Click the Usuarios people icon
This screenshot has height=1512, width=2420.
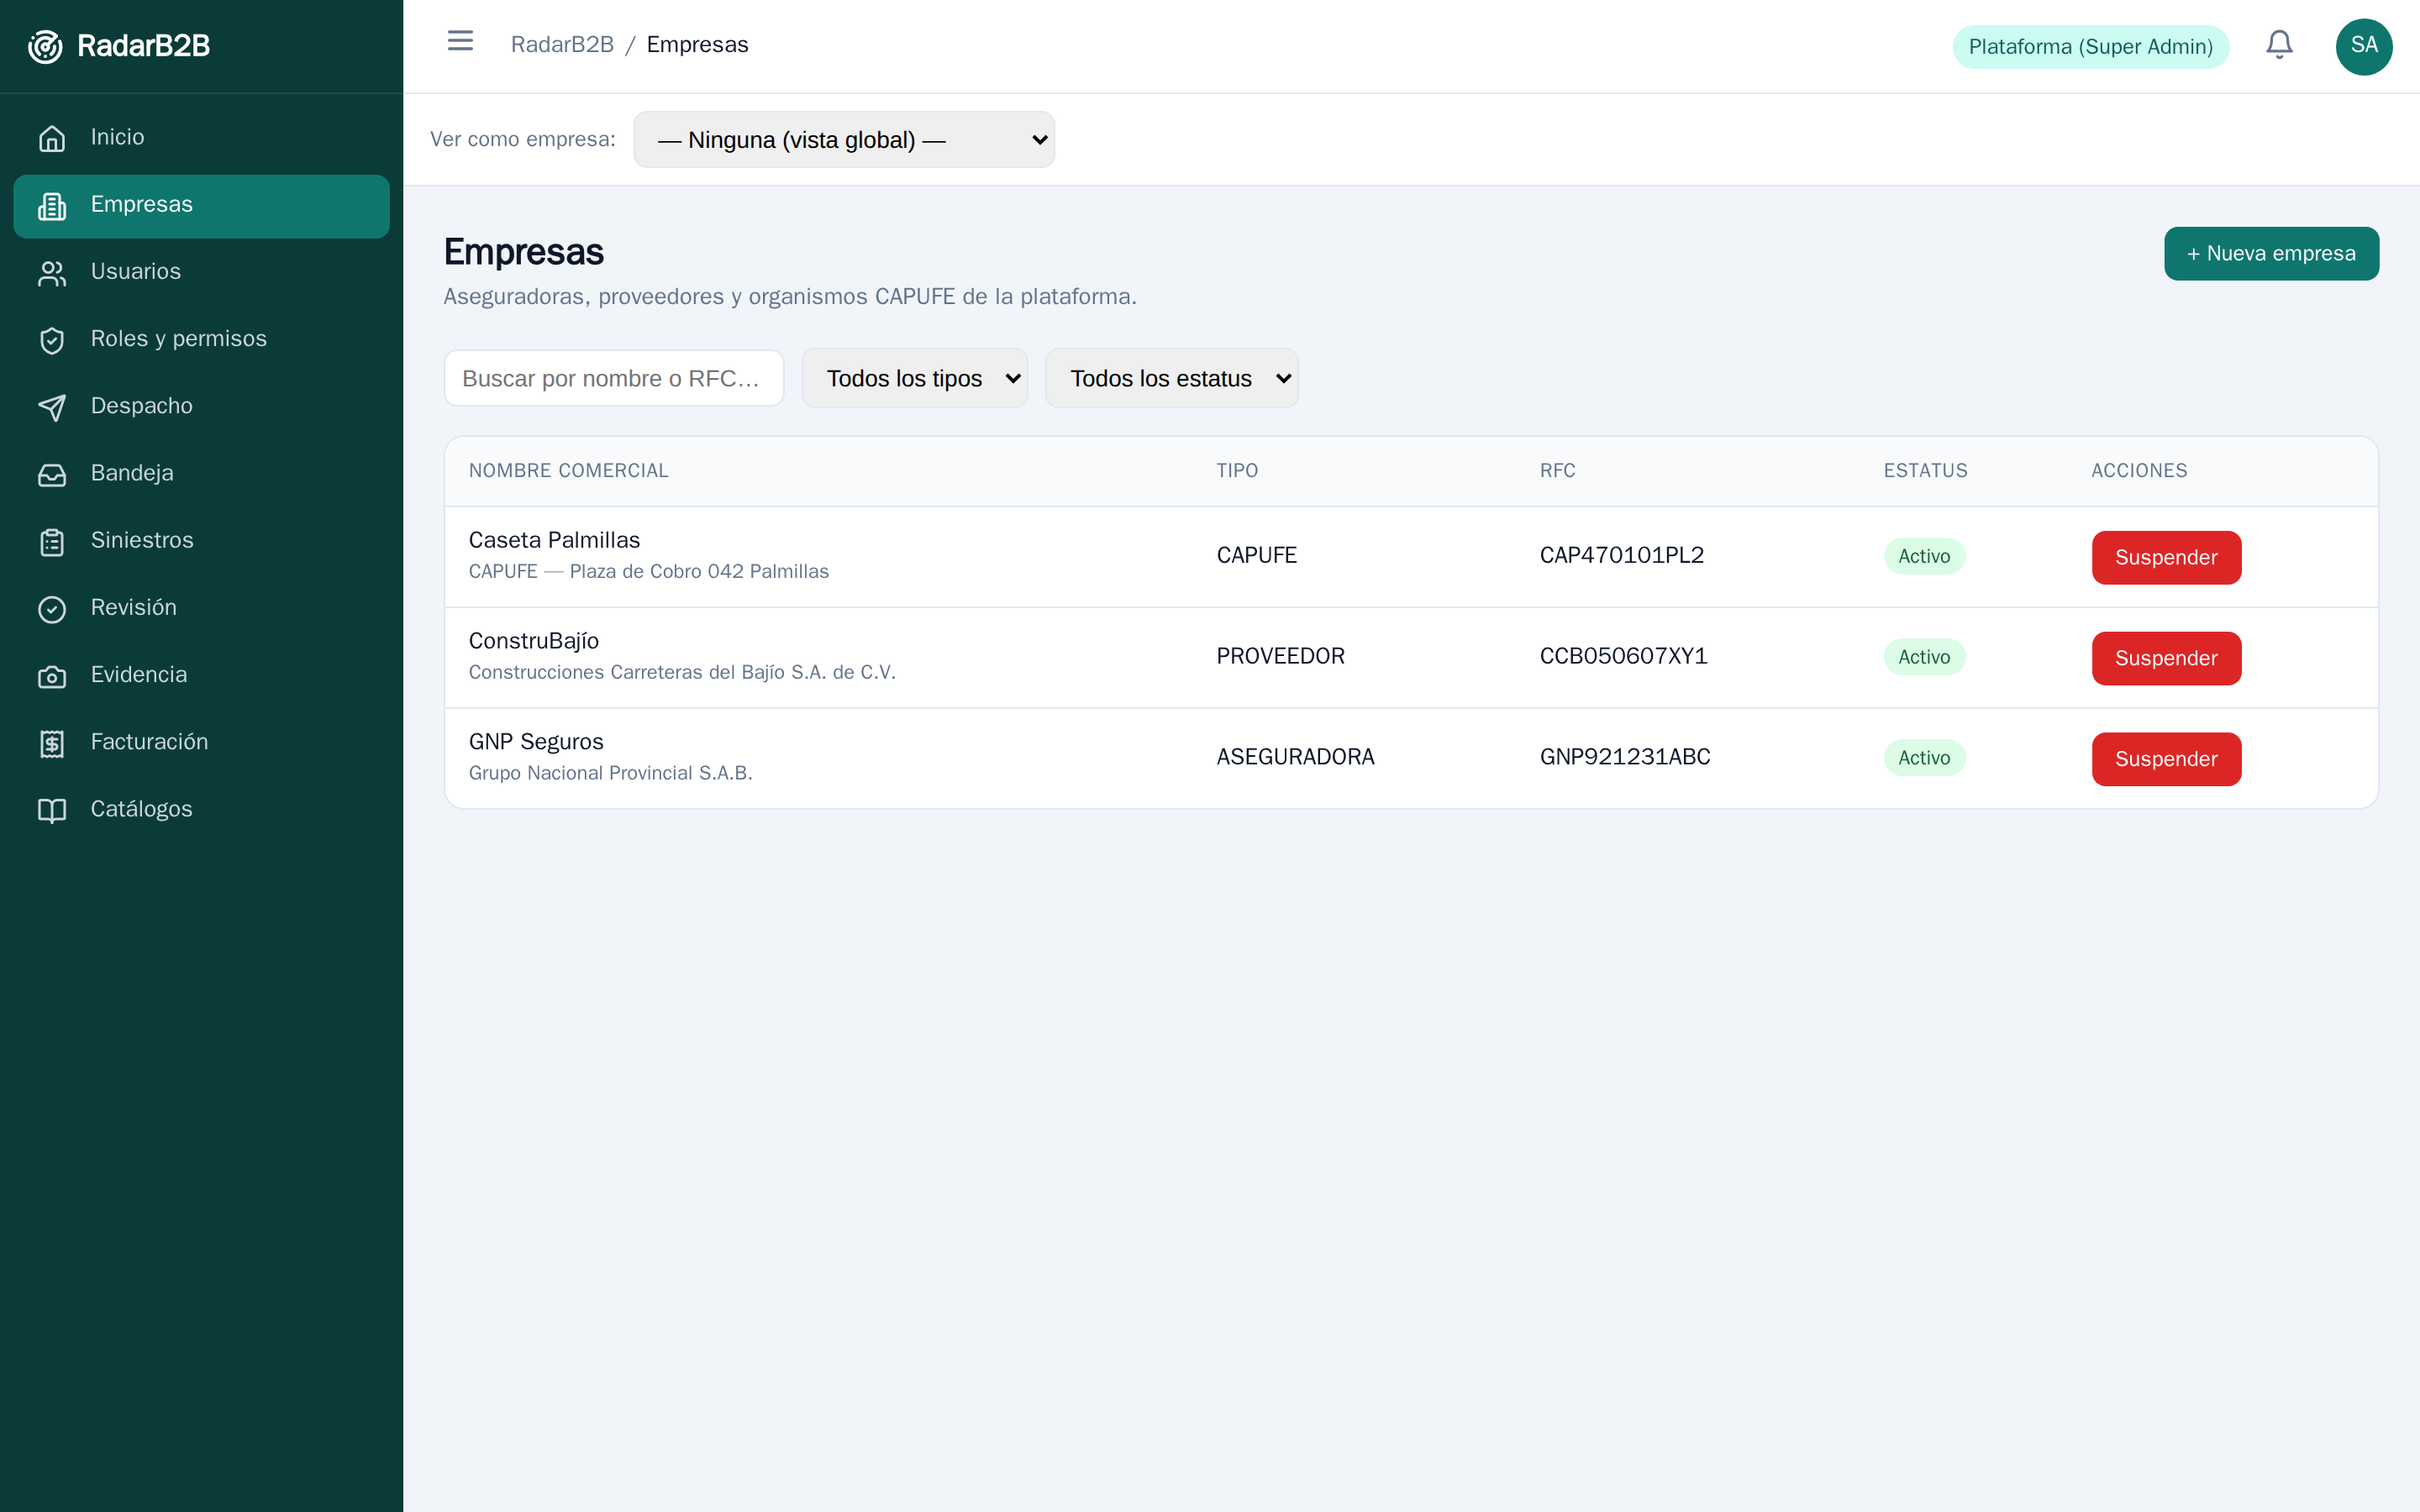[x=52, y=272]
